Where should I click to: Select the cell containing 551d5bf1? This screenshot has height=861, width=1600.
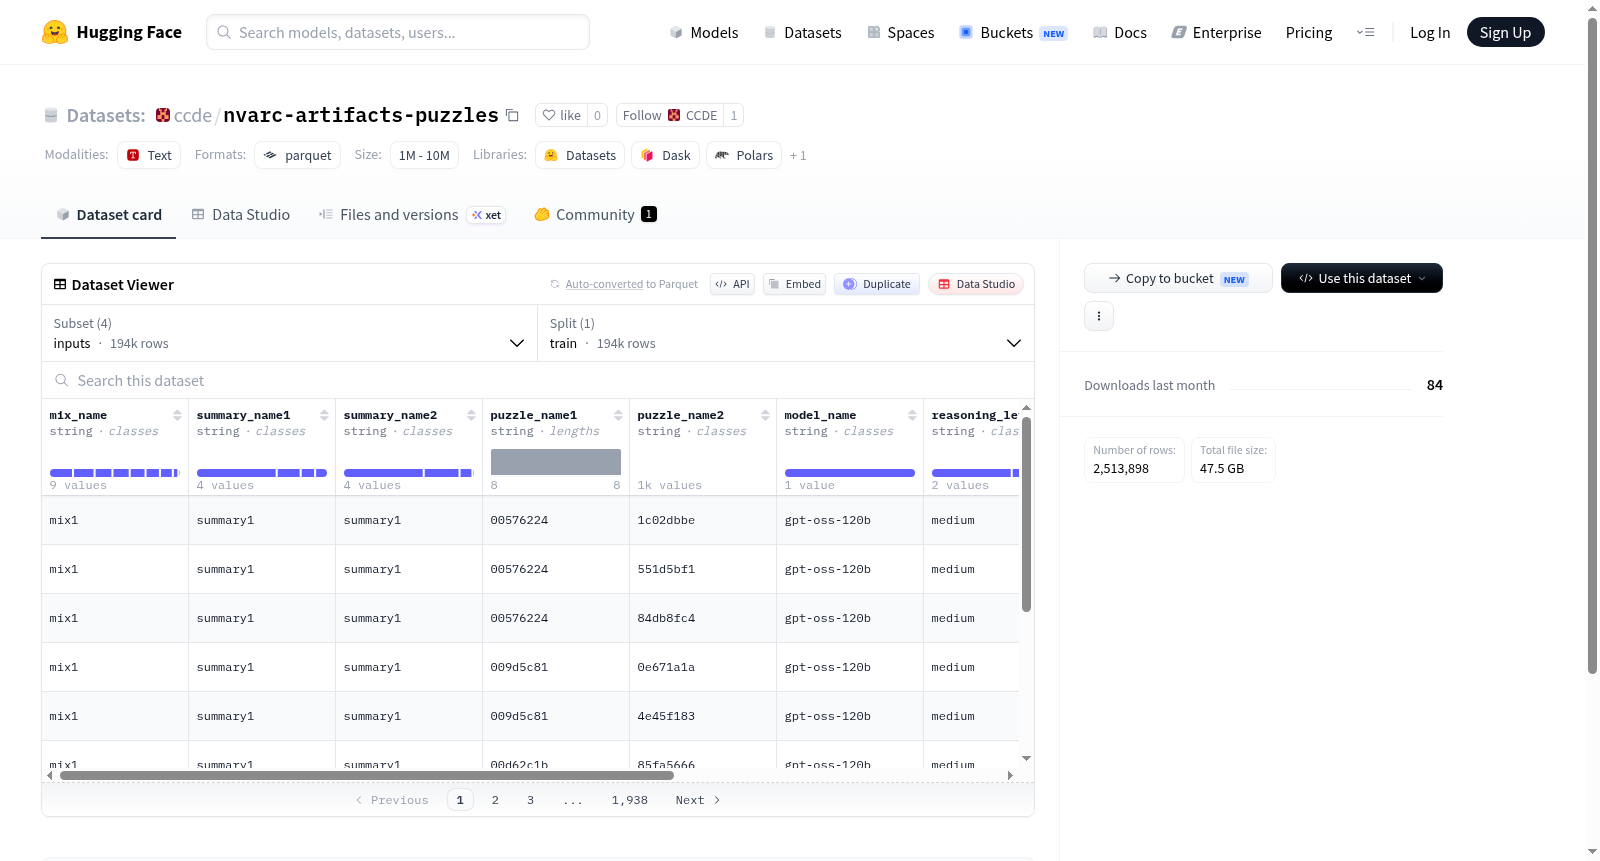(703, 569)
